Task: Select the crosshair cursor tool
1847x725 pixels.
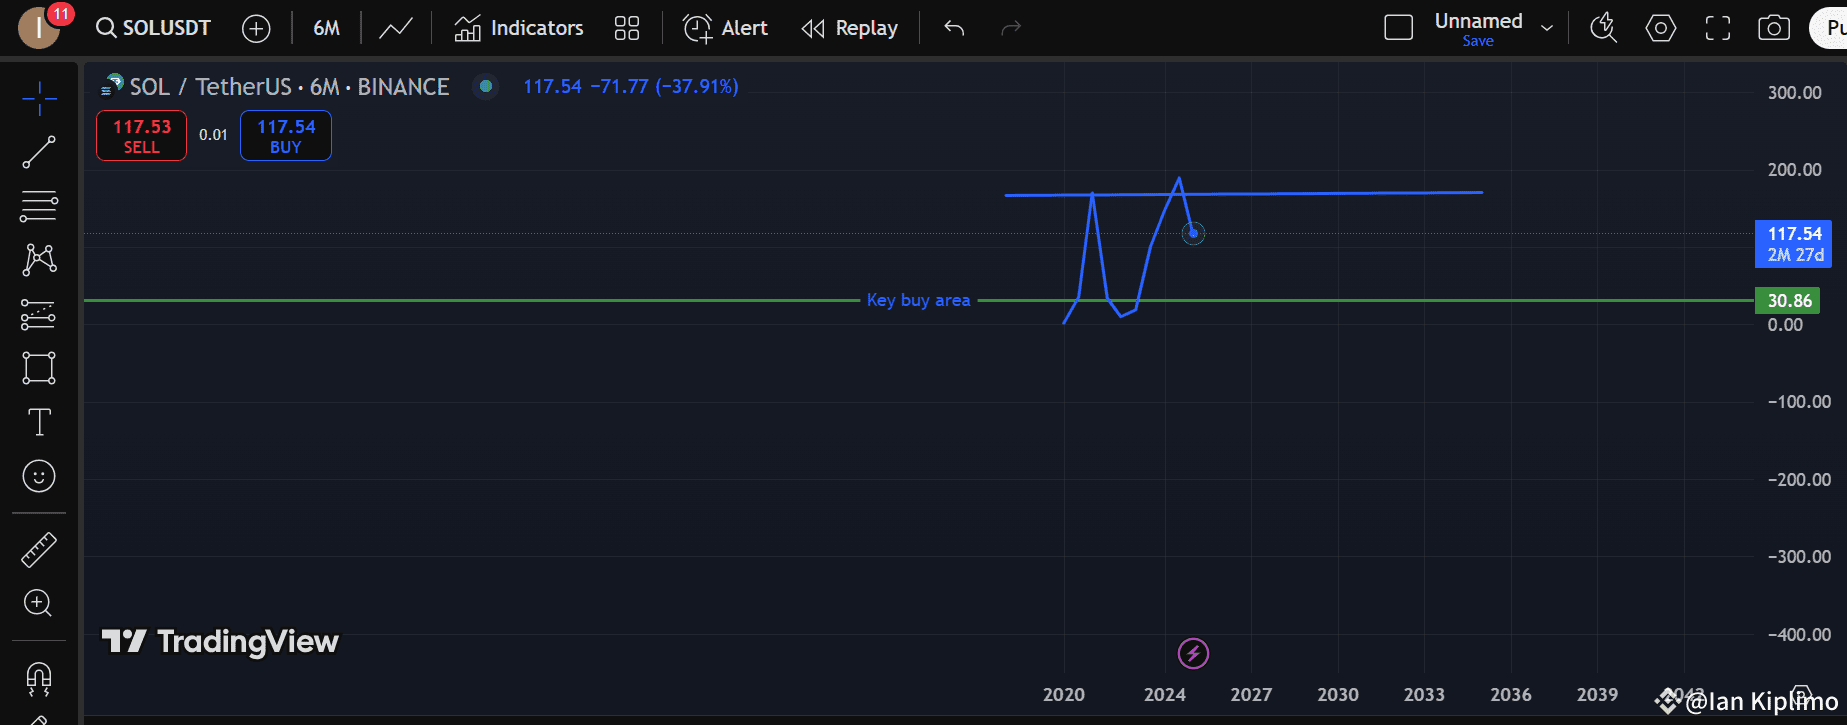Action: pos(39,99)
